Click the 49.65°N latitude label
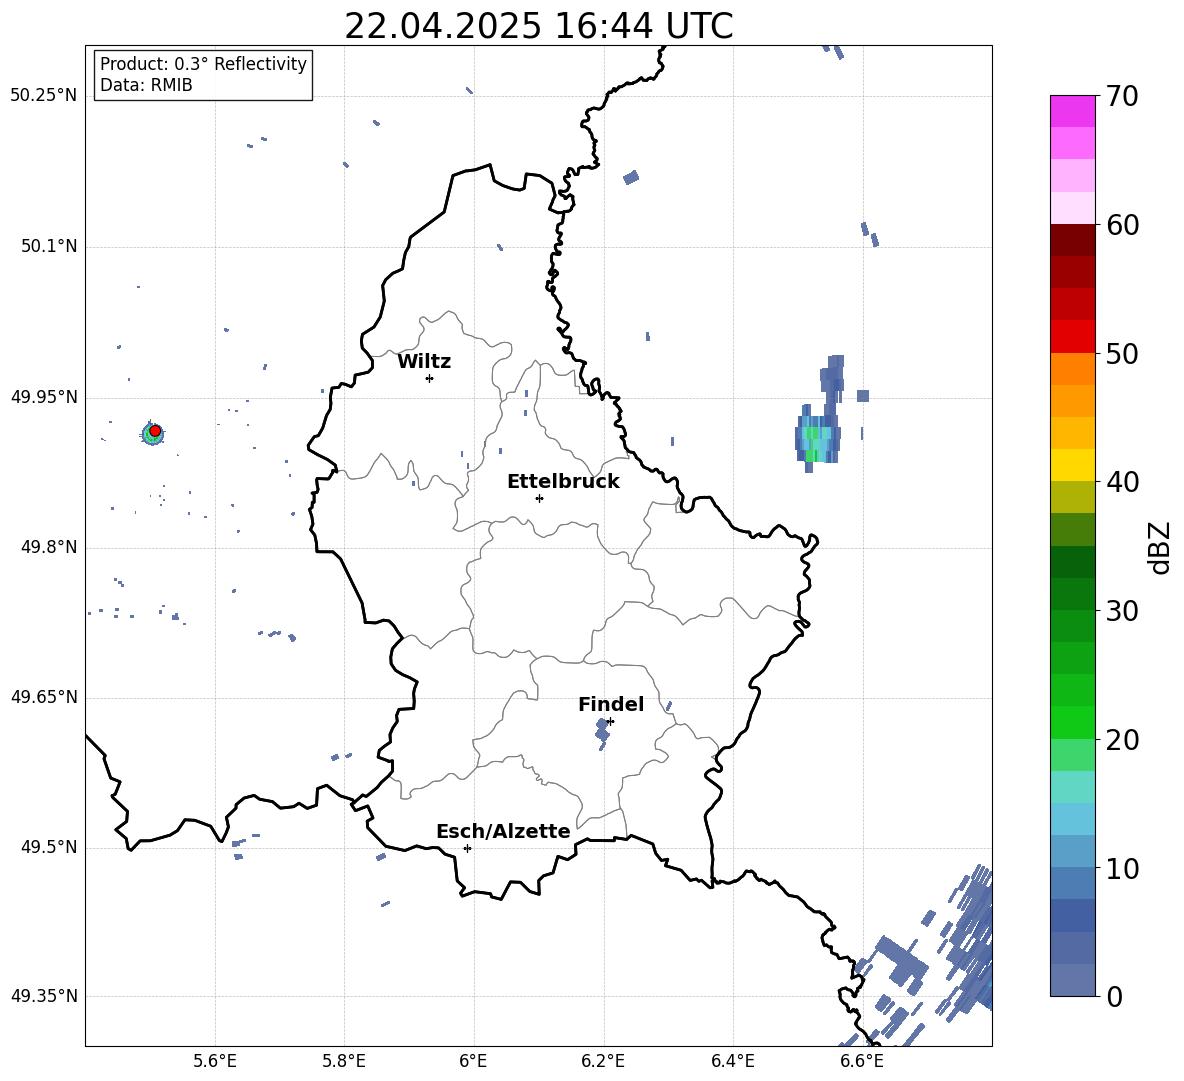The width and height of the screenshot is (1184, 1081). coord(44,697)
